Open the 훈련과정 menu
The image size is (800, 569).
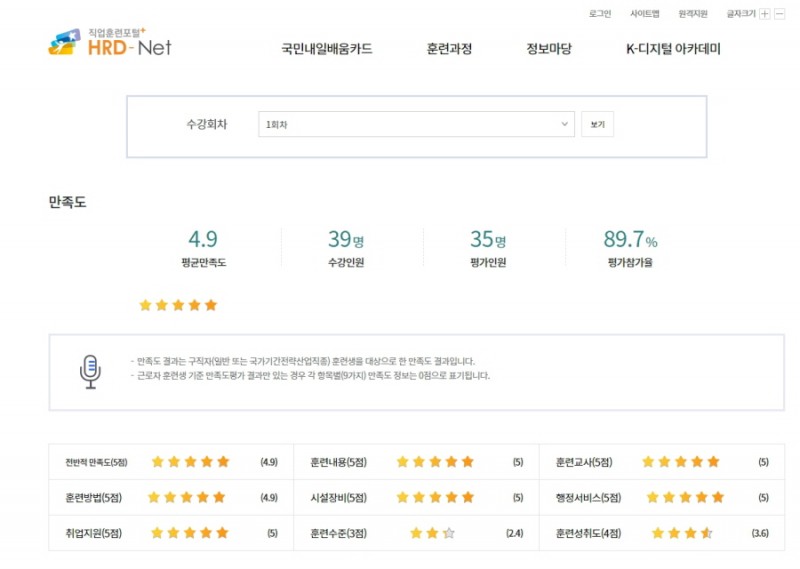pos(449,49)
